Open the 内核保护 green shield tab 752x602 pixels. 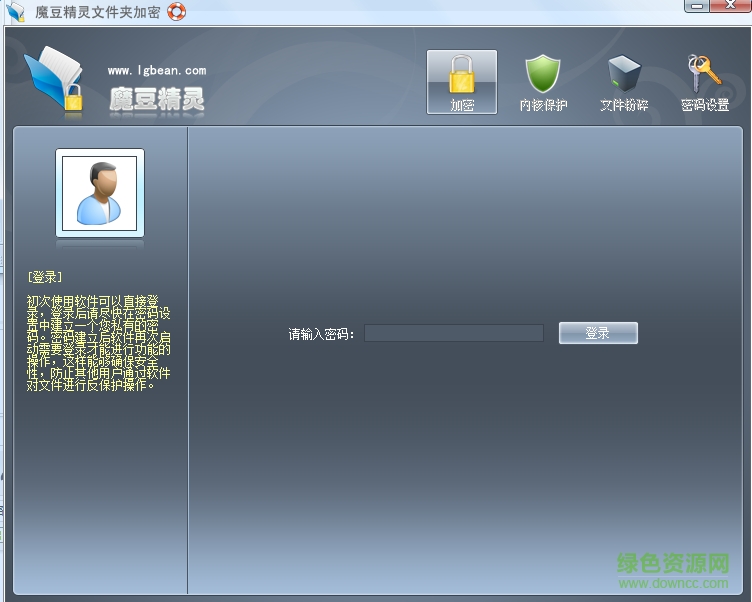click(543, 82)
